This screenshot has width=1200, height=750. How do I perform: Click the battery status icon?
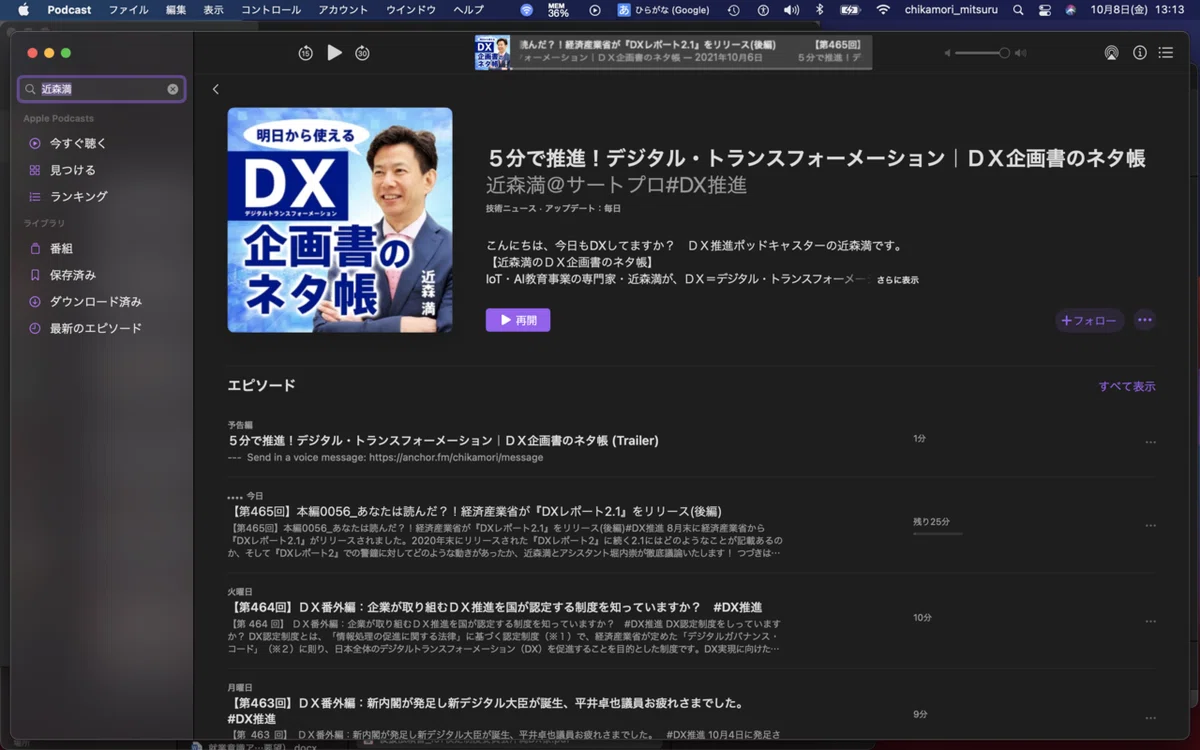point(850,10)
